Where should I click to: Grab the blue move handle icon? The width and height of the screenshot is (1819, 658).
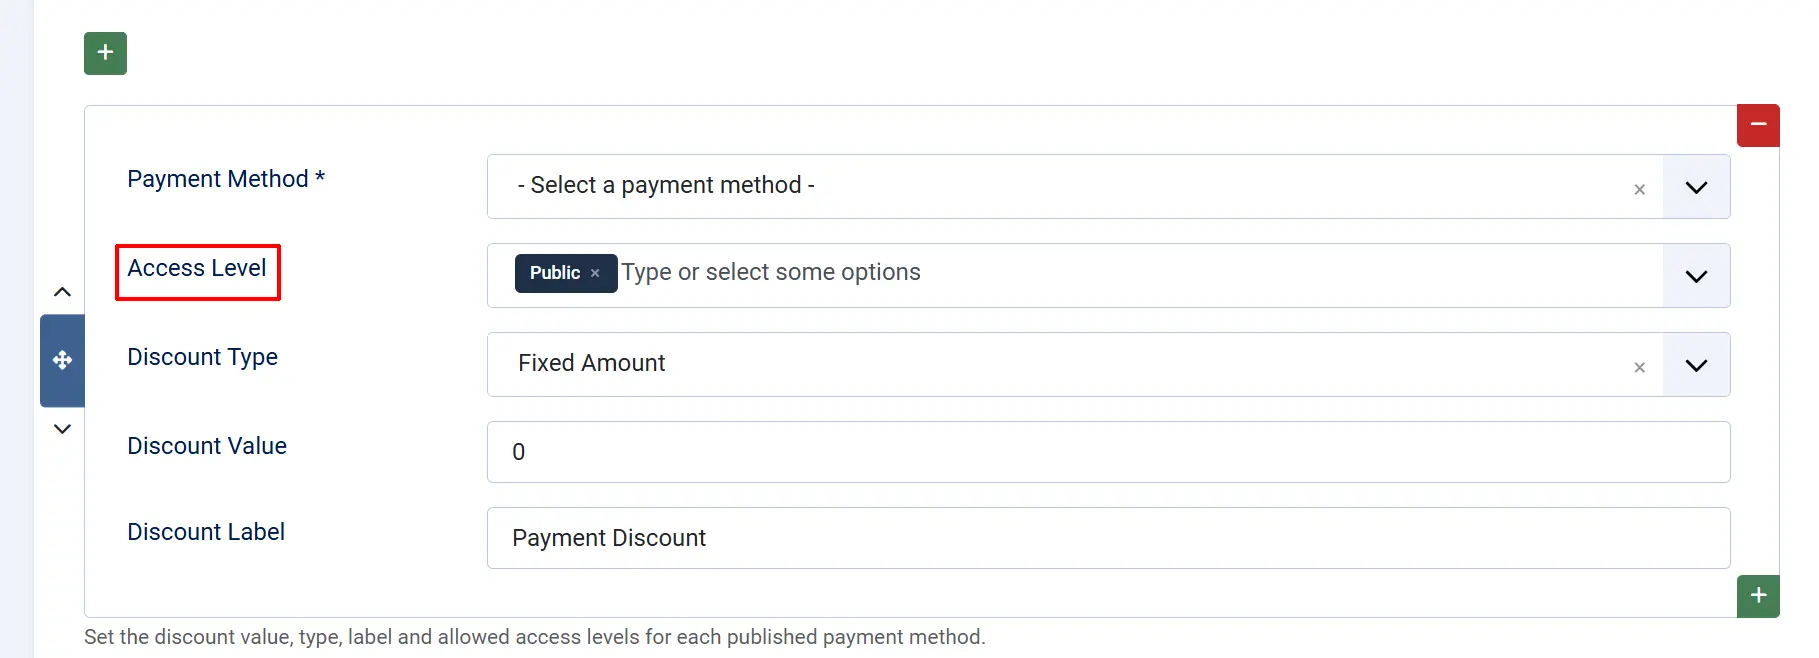coord(62,360)
